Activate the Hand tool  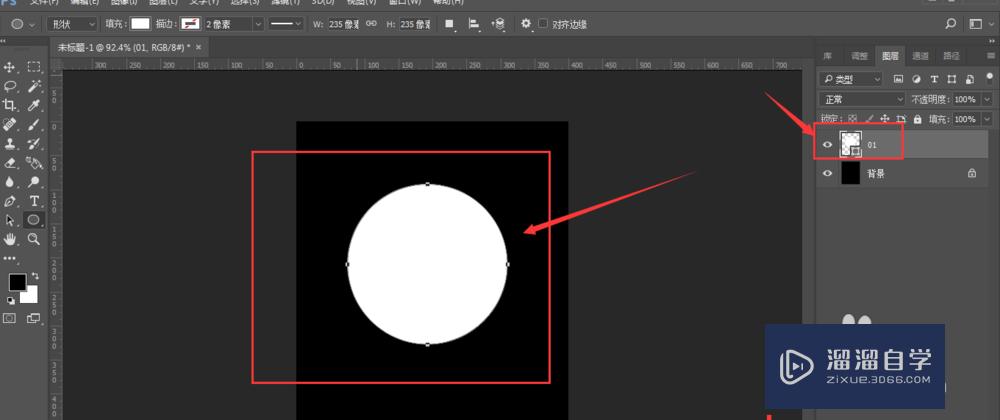tap(10, 239)
